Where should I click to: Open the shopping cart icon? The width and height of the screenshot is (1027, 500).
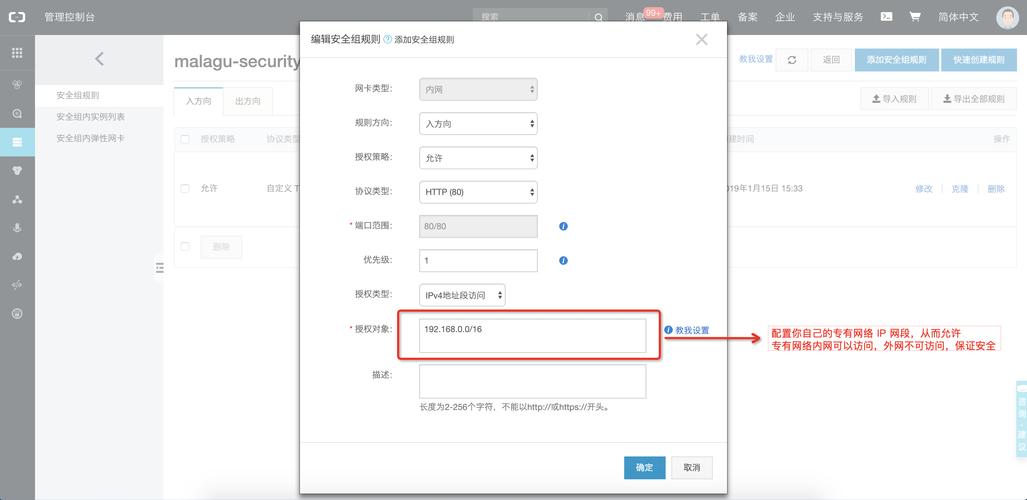[x=914, y=17]
